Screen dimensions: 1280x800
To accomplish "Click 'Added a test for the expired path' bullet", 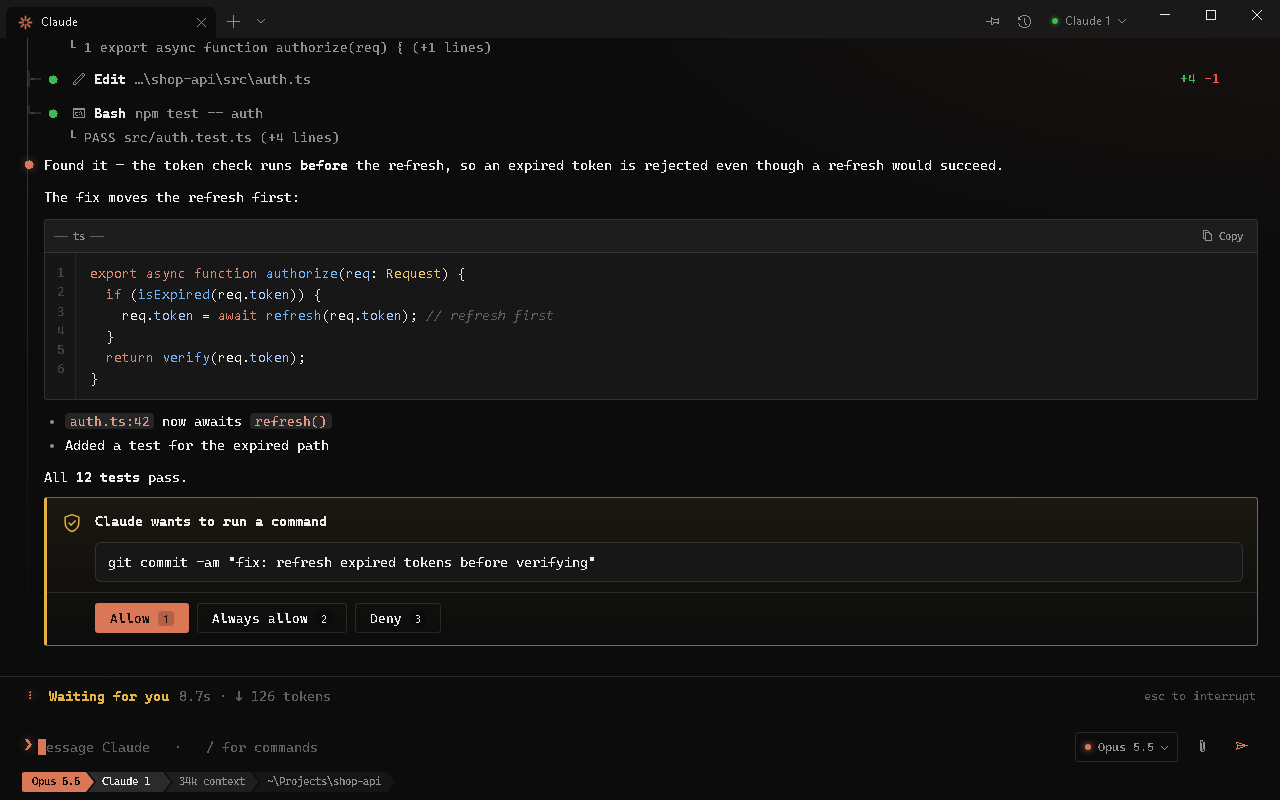I will click(197, 445).
